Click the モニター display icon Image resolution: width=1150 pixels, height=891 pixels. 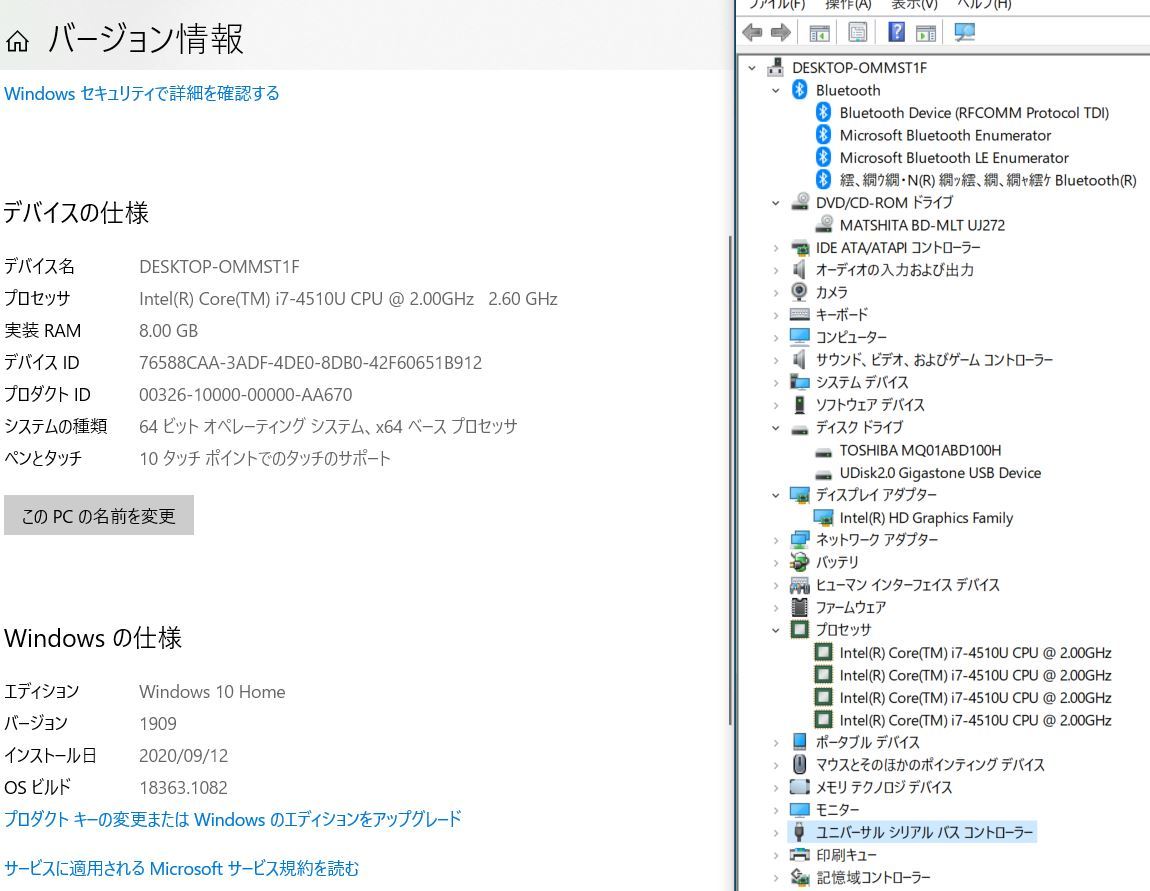pos(799,810)
